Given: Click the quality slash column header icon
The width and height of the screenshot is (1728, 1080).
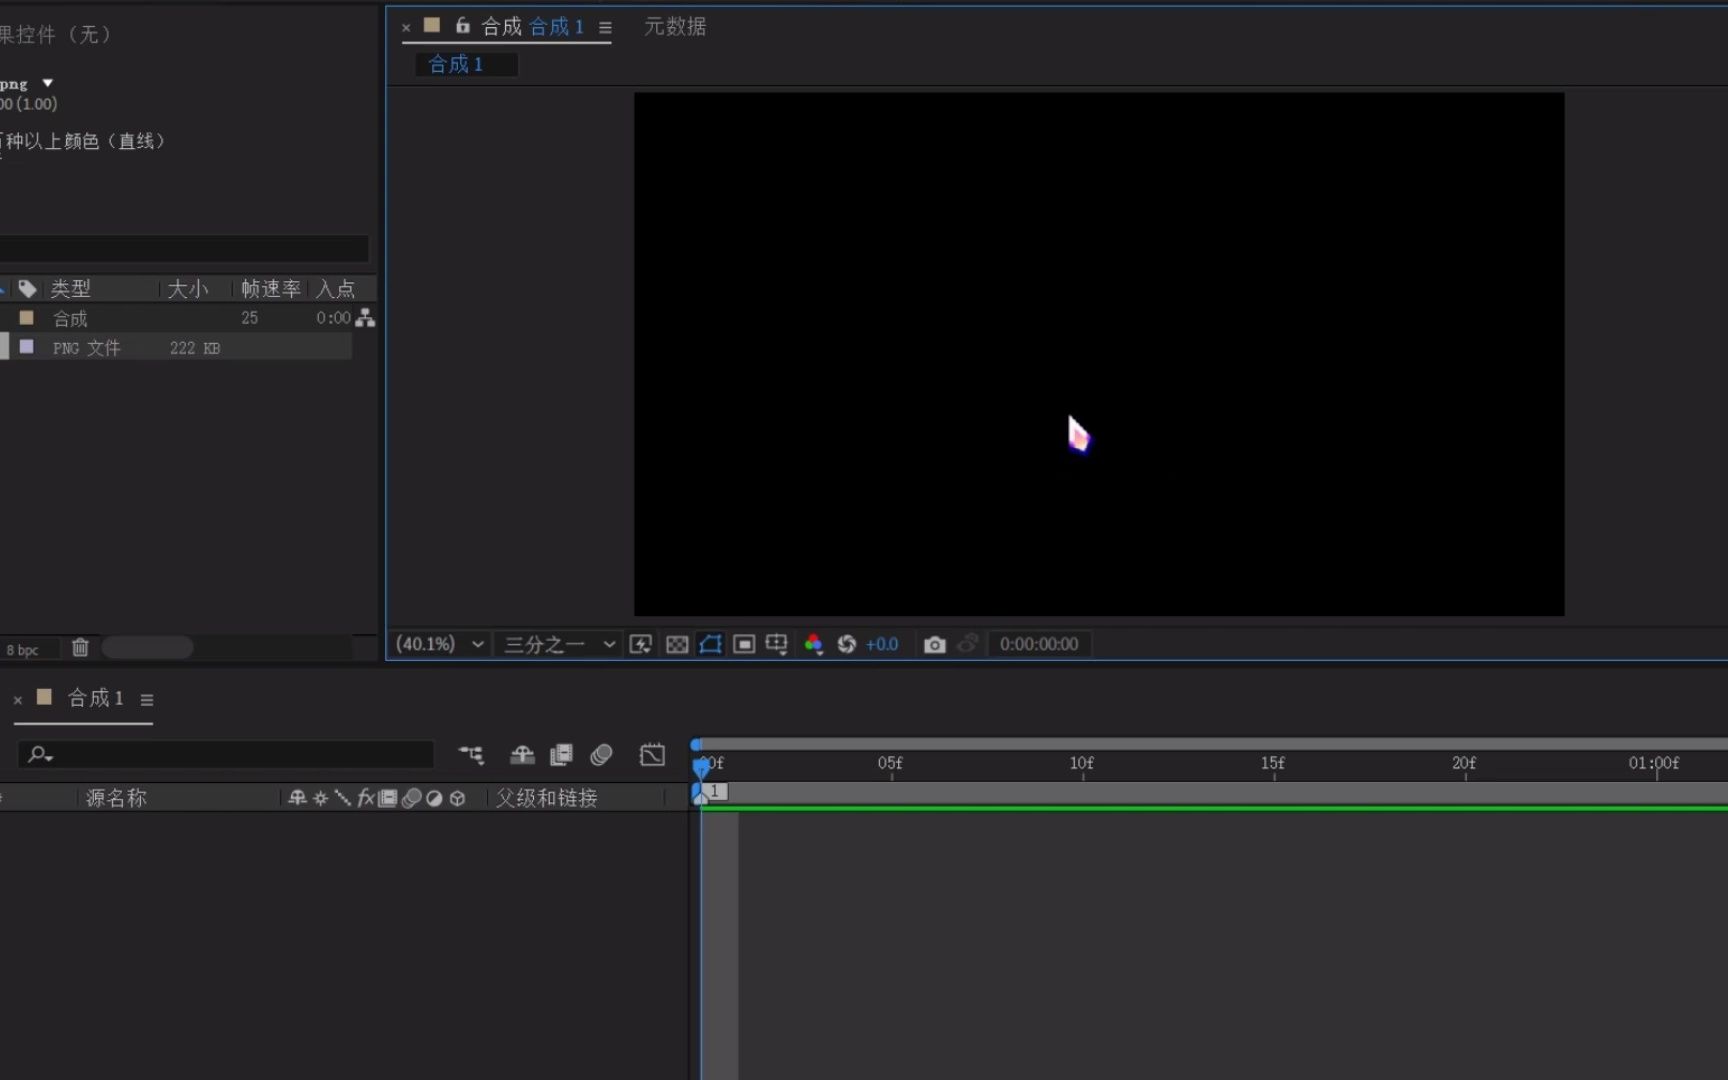Looking at the screenshot, I should click(342, 798).
